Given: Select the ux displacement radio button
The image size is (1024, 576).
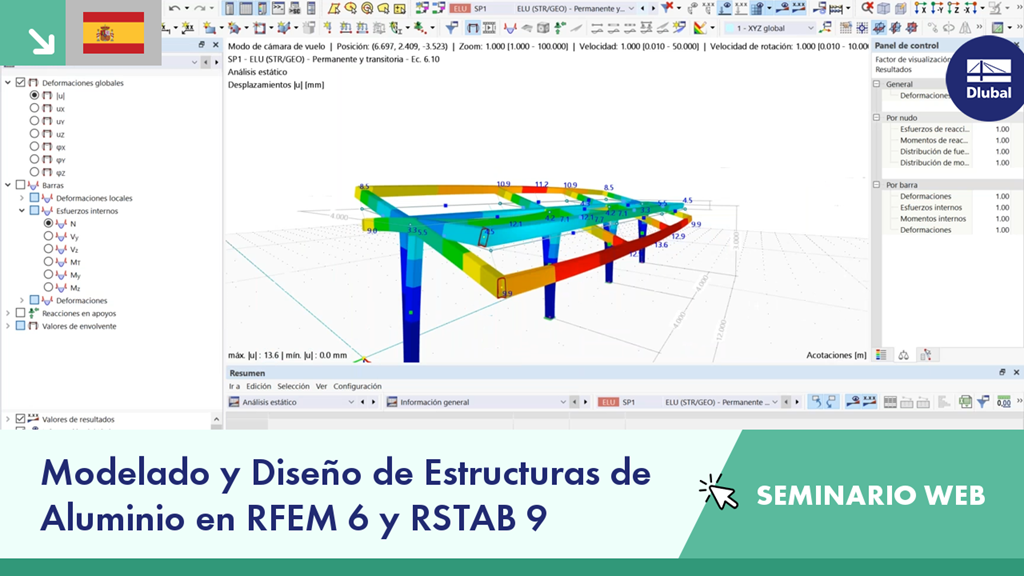Looking at the screenshot, I should (x=35, y=108).
